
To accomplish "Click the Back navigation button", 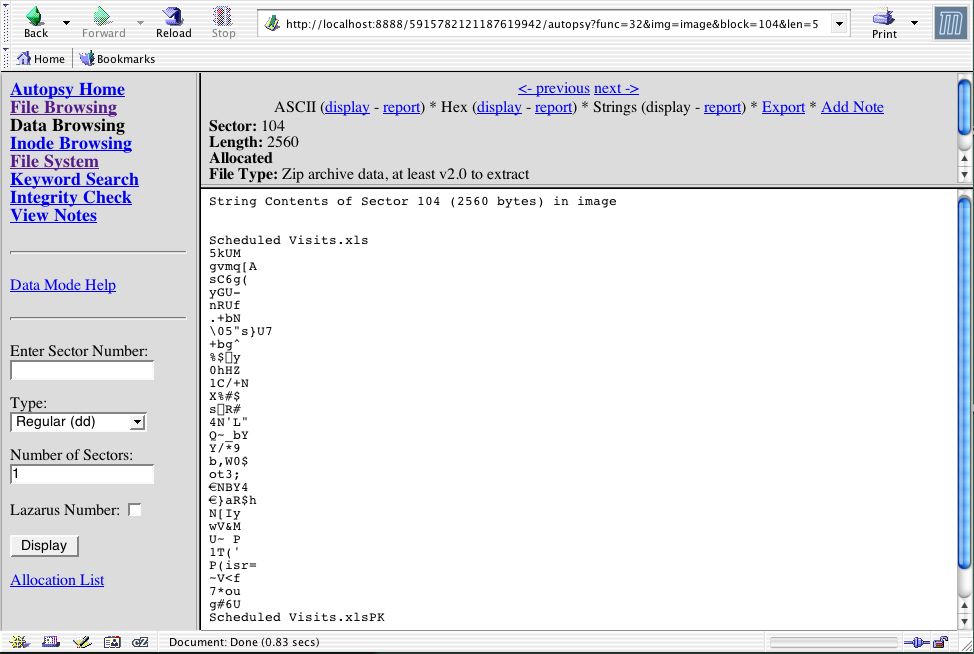I will tap(35, 22).
